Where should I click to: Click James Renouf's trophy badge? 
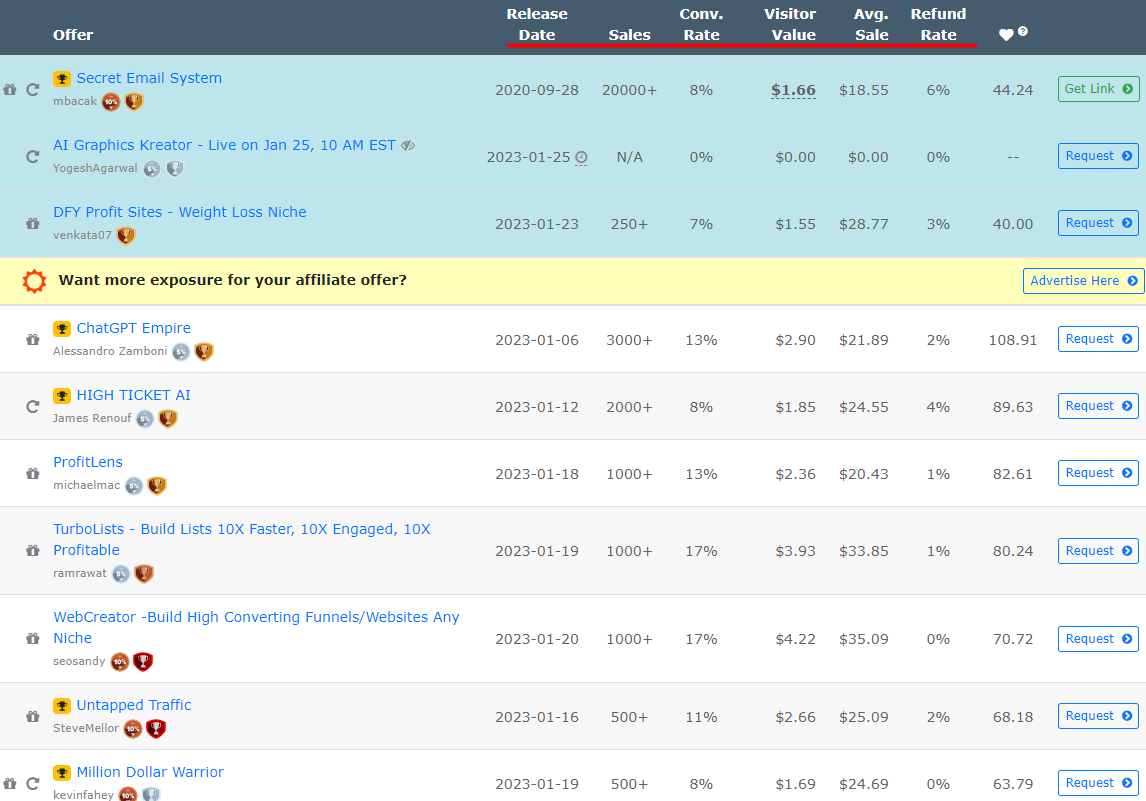[168, 419]
